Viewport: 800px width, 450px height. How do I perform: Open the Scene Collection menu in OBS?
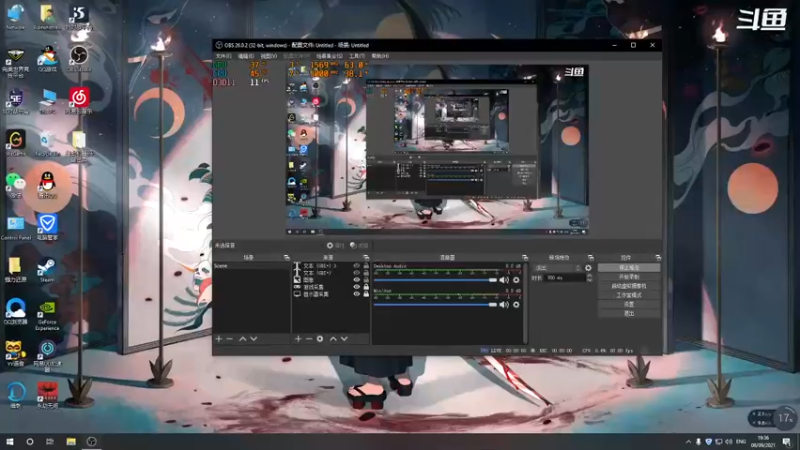pyautogui.click(x=329, y=56)
